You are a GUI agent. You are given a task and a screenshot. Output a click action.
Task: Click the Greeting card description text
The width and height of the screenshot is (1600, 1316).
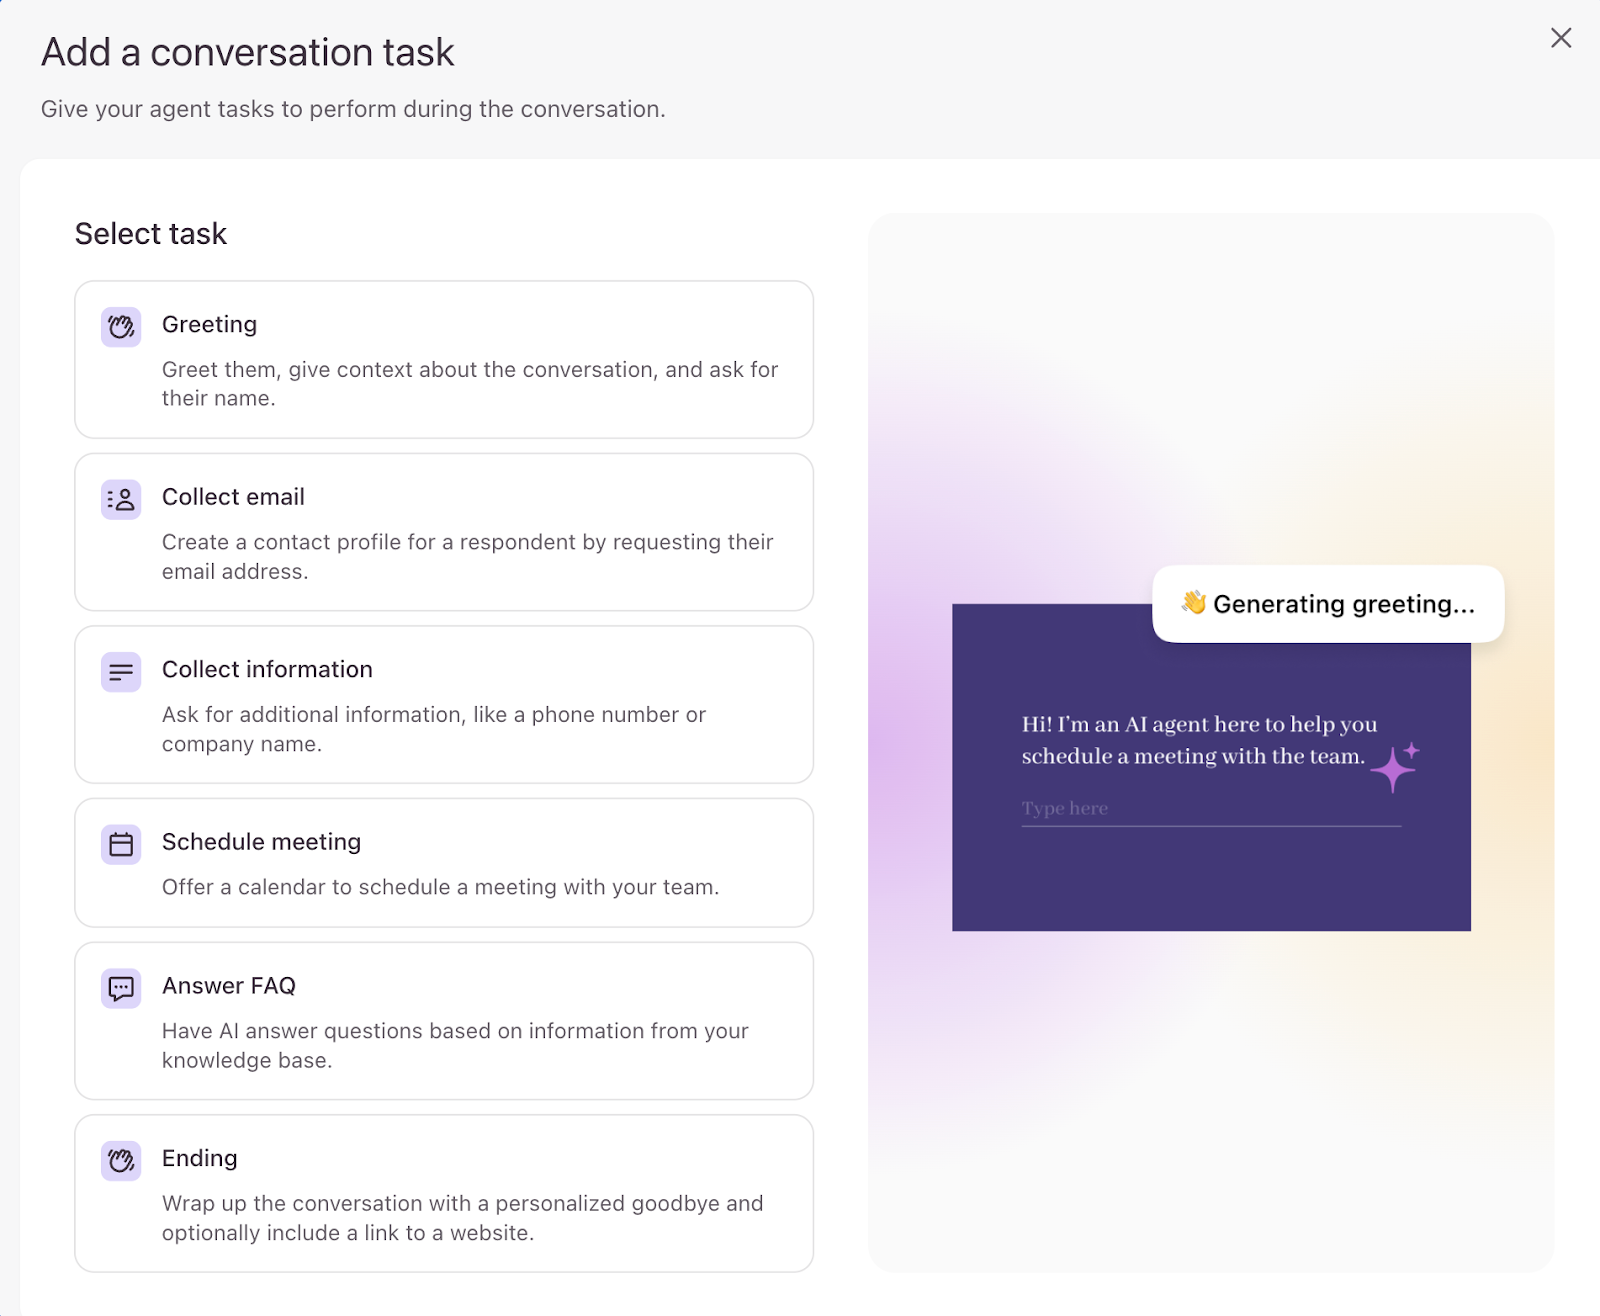coord(469,384)
